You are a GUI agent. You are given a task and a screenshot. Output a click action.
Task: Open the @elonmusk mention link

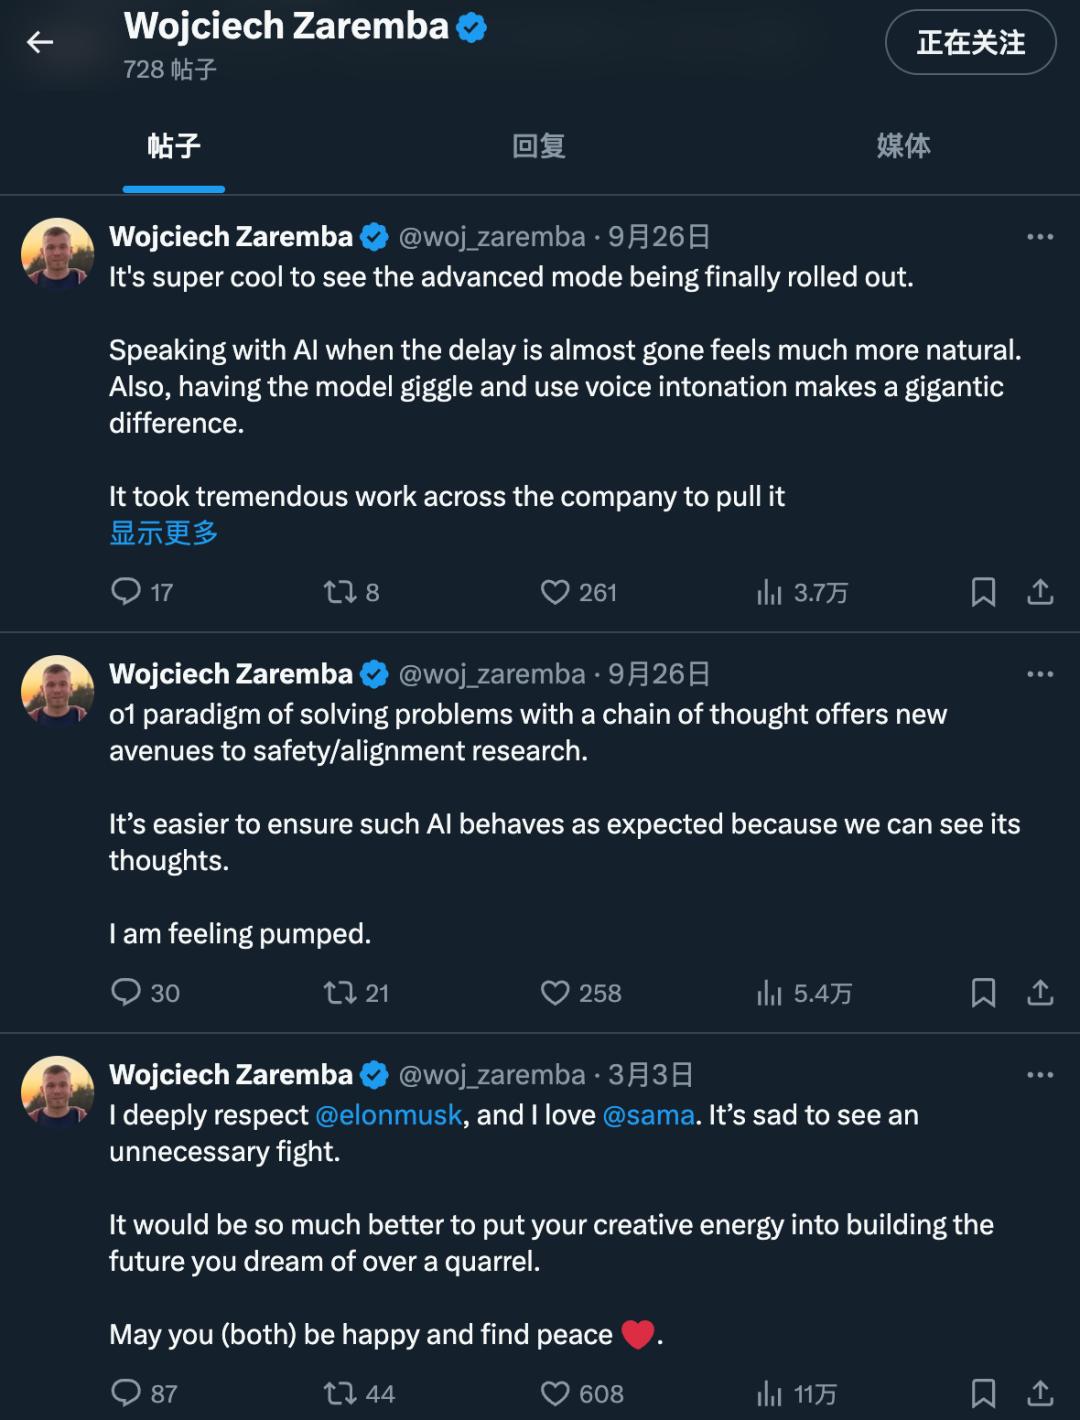[389, 1115]
